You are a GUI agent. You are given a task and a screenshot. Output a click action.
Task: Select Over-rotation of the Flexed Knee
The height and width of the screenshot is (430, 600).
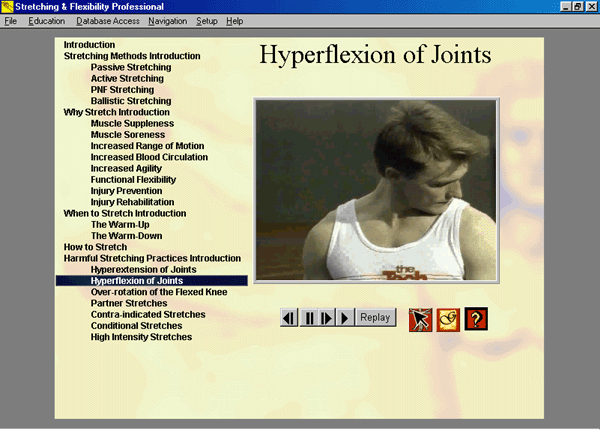point(158,292)
